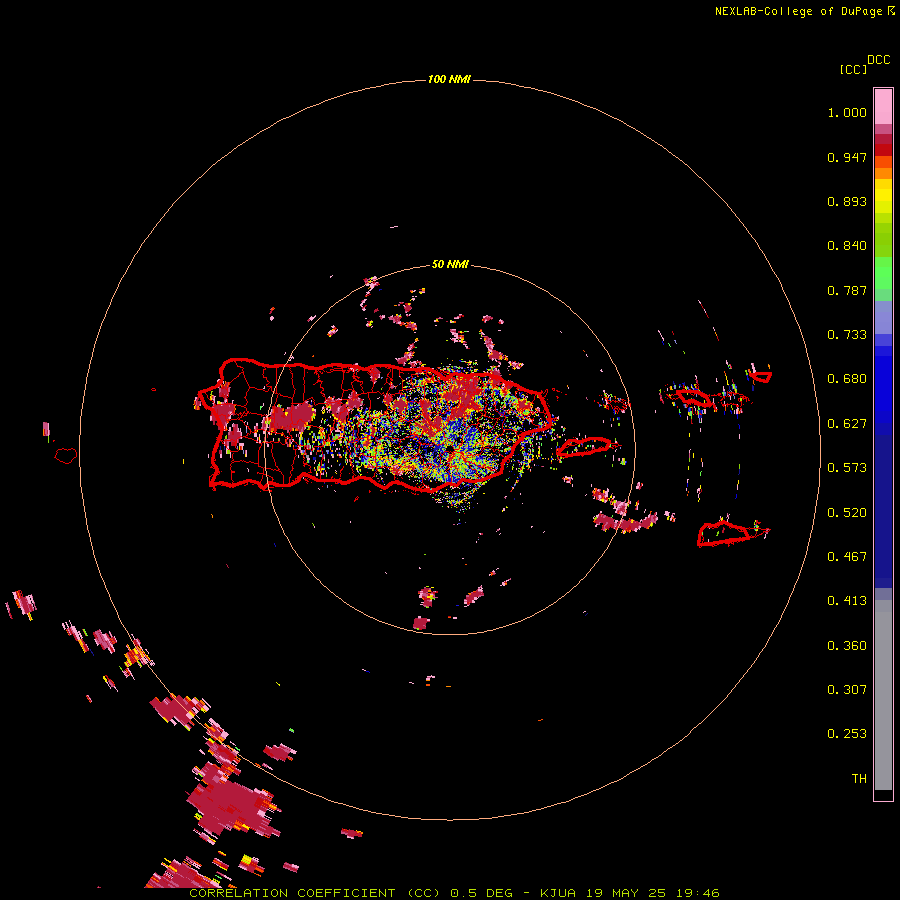
Task: Click the St. Croix island outline
Action: (724, 533)
